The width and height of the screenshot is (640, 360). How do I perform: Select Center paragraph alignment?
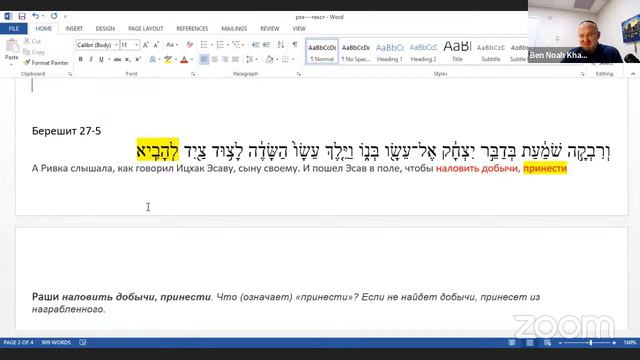click(x=214, y=60)
